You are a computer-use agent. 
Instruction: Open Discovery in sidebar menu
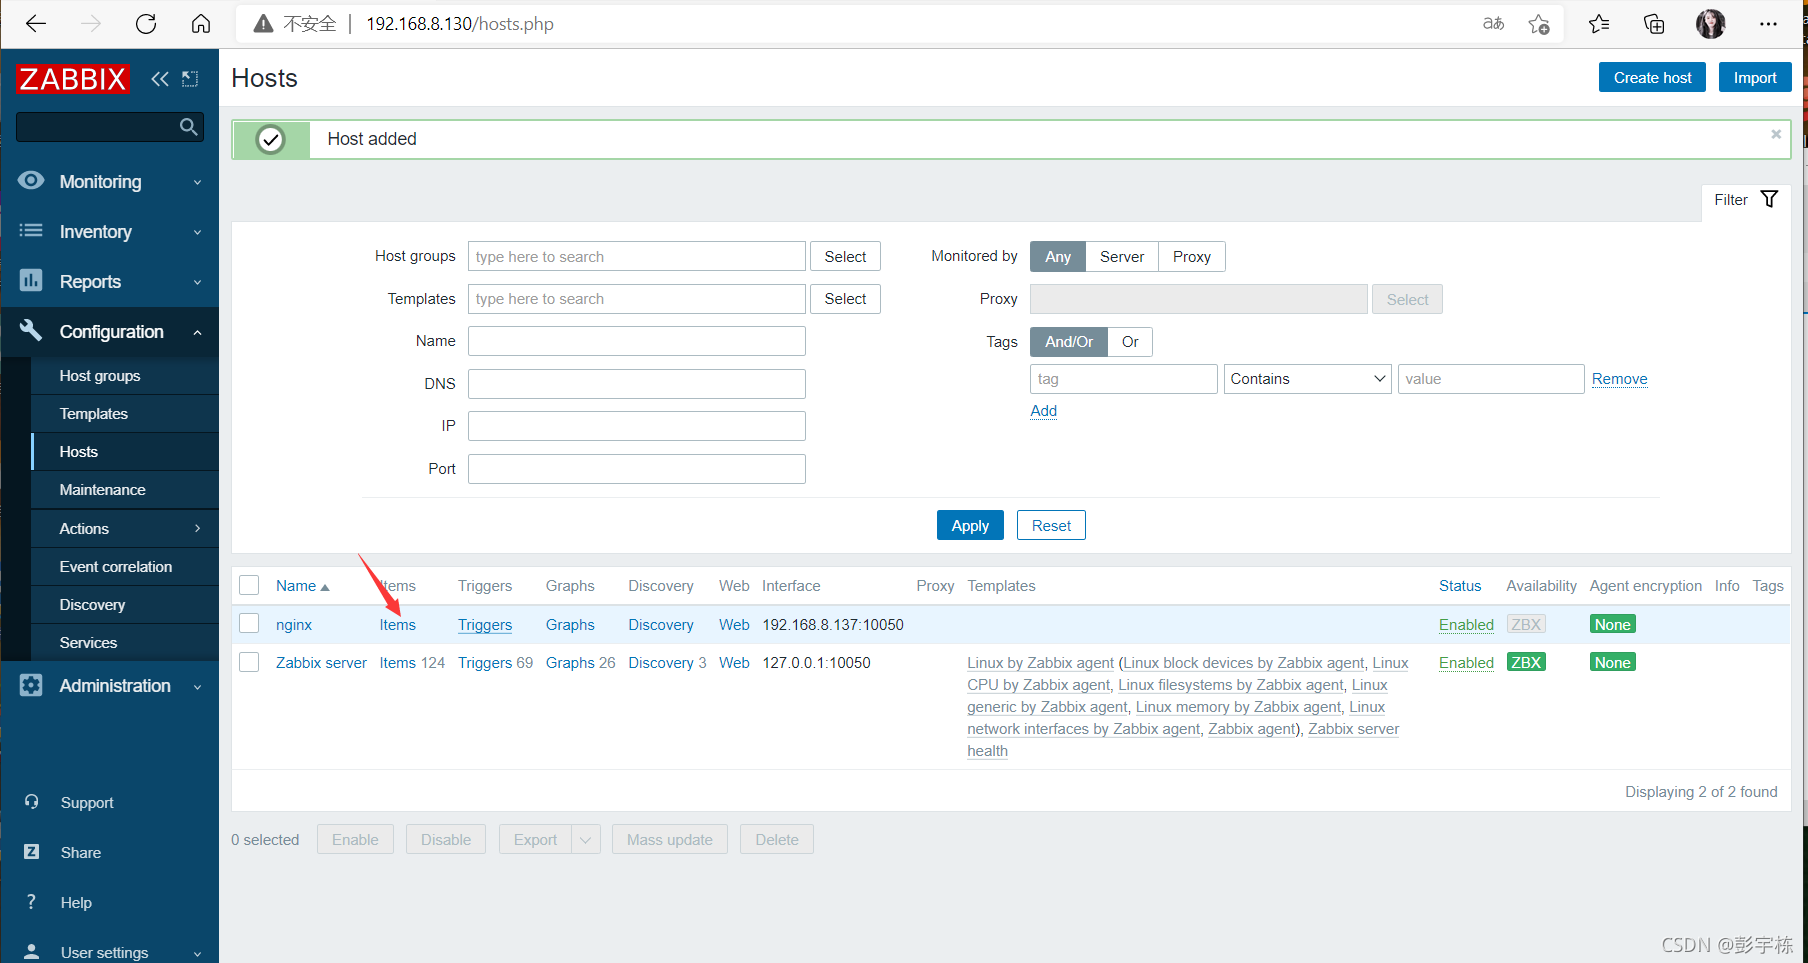tap(92, 605)
